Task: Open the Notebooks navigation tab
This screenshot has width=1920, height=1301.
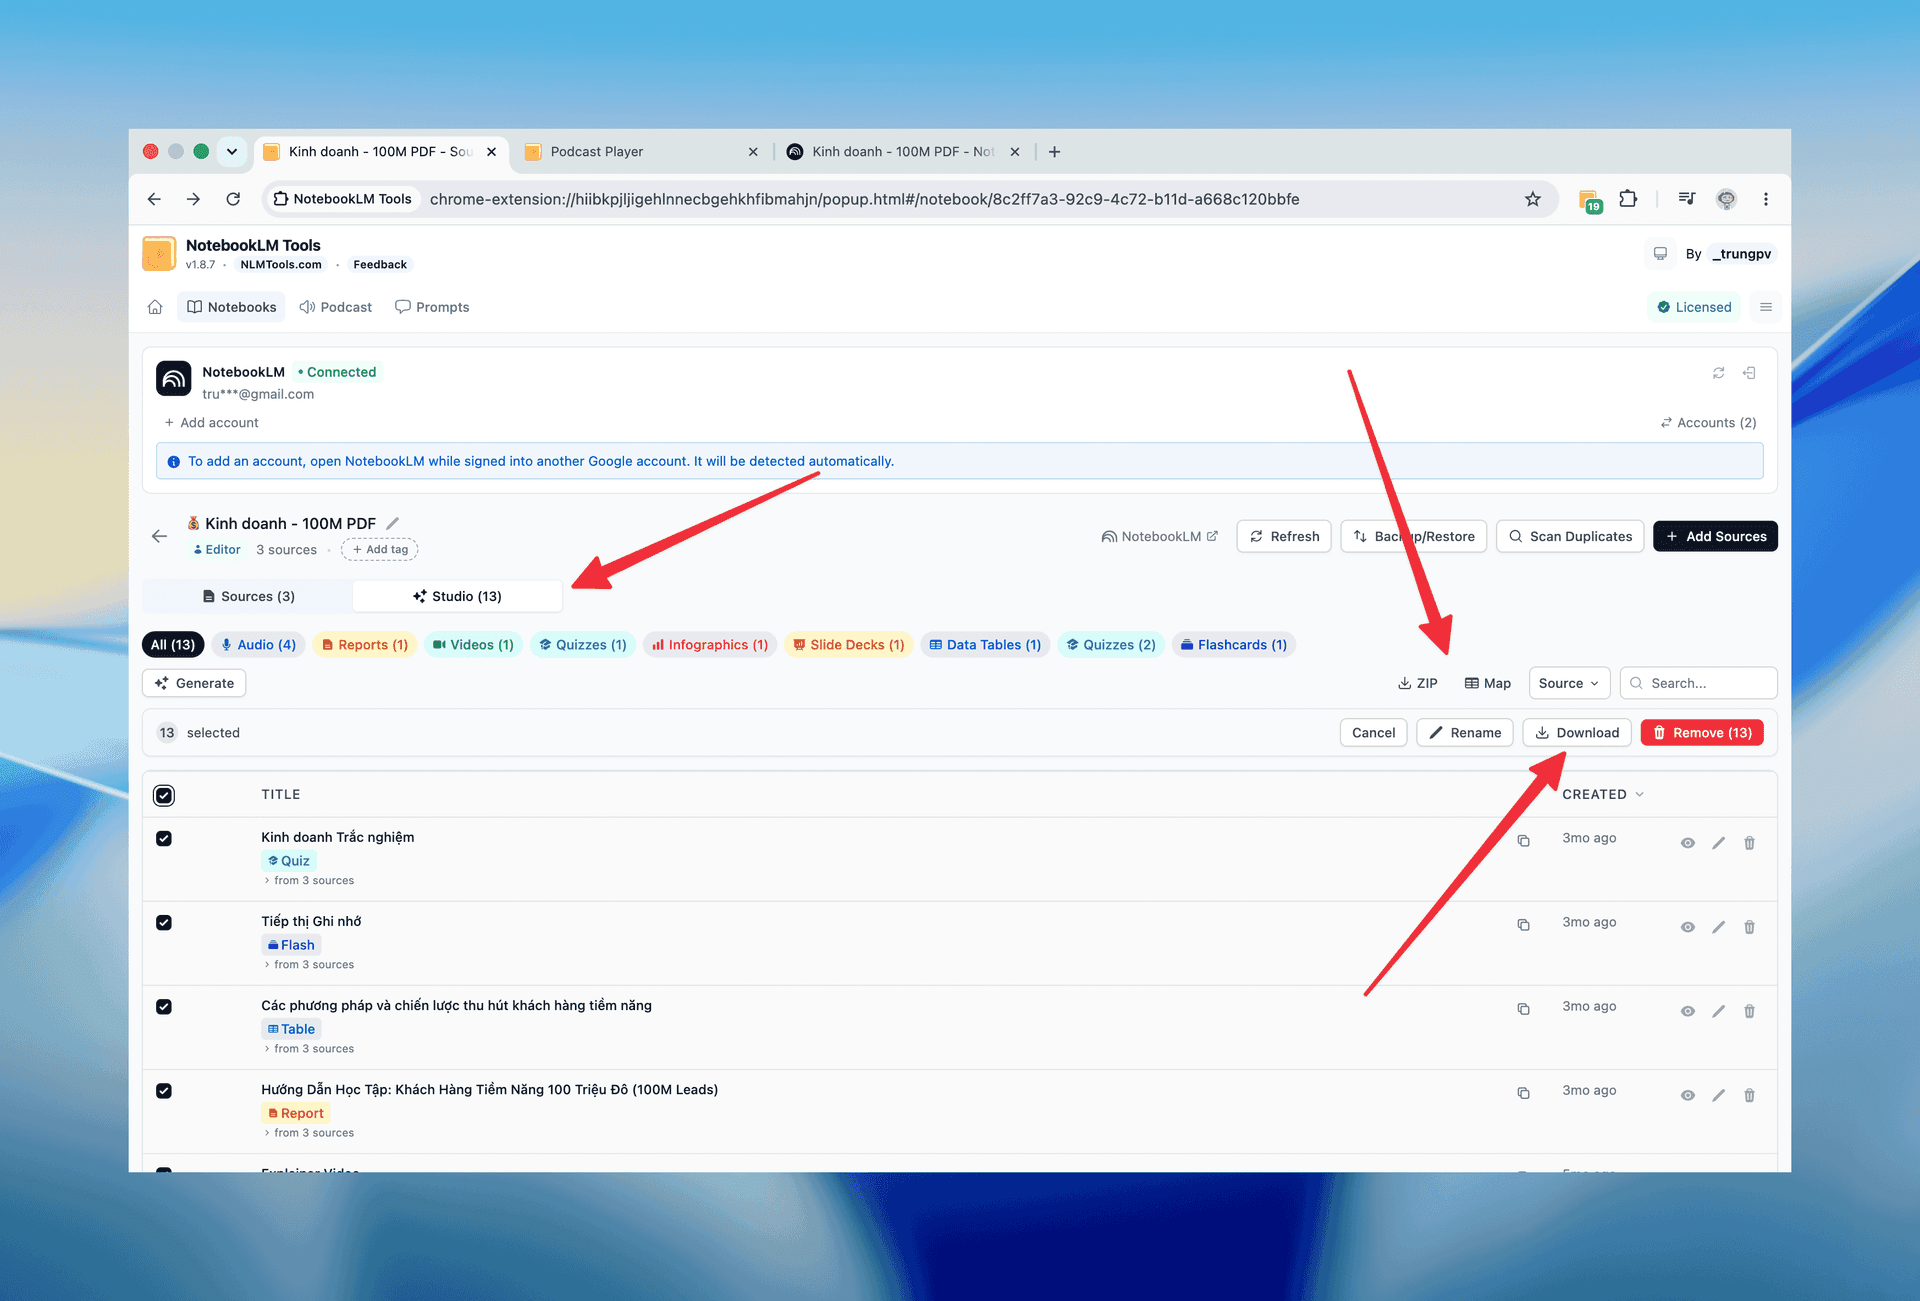Action: click(x=231, y=307)
